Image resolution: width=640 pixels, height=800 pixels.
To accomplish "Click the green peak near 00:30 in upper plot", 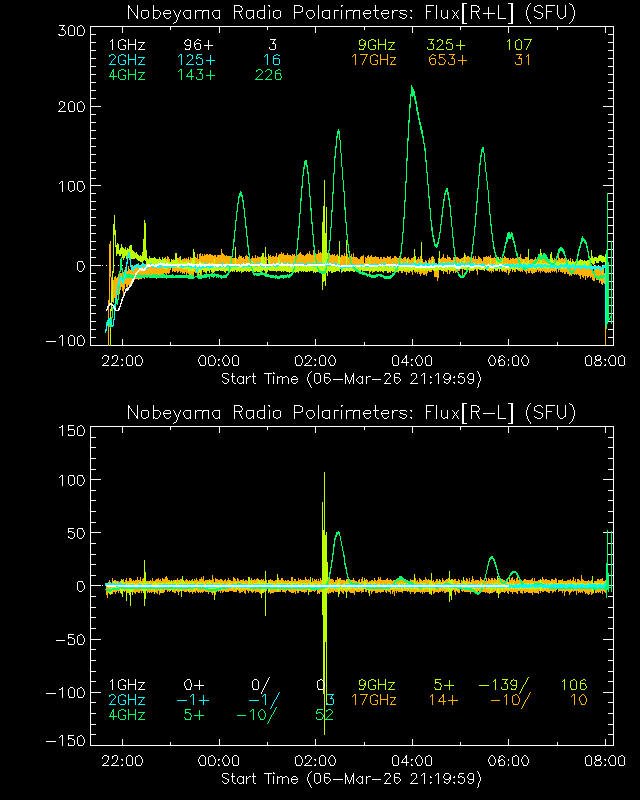I will [240, 194].
